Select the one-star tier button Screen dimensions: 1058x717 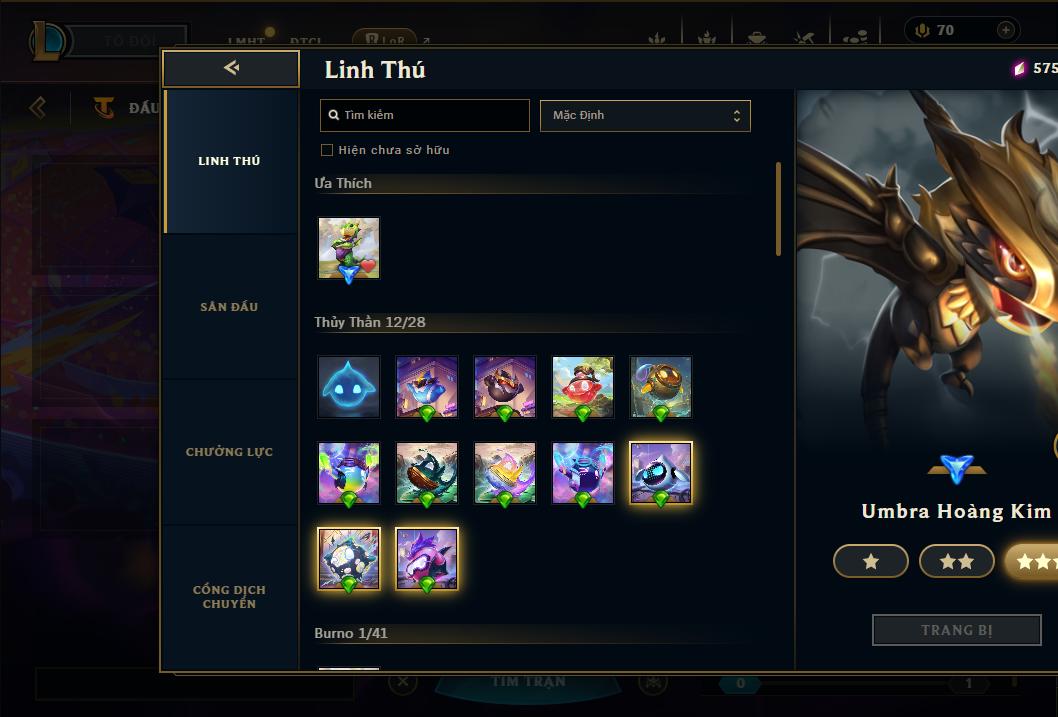[x=870, y=561]
